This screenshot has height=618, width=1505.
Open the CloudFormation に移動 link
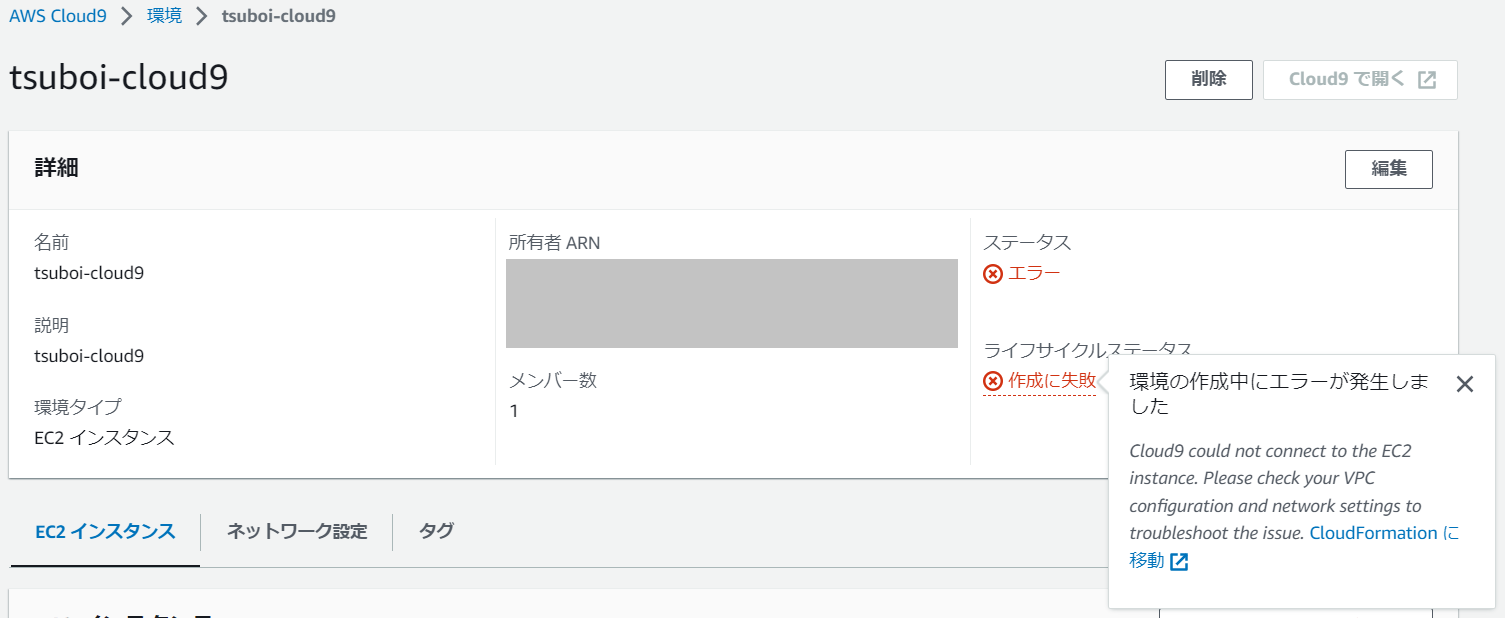click(1372, 534)
